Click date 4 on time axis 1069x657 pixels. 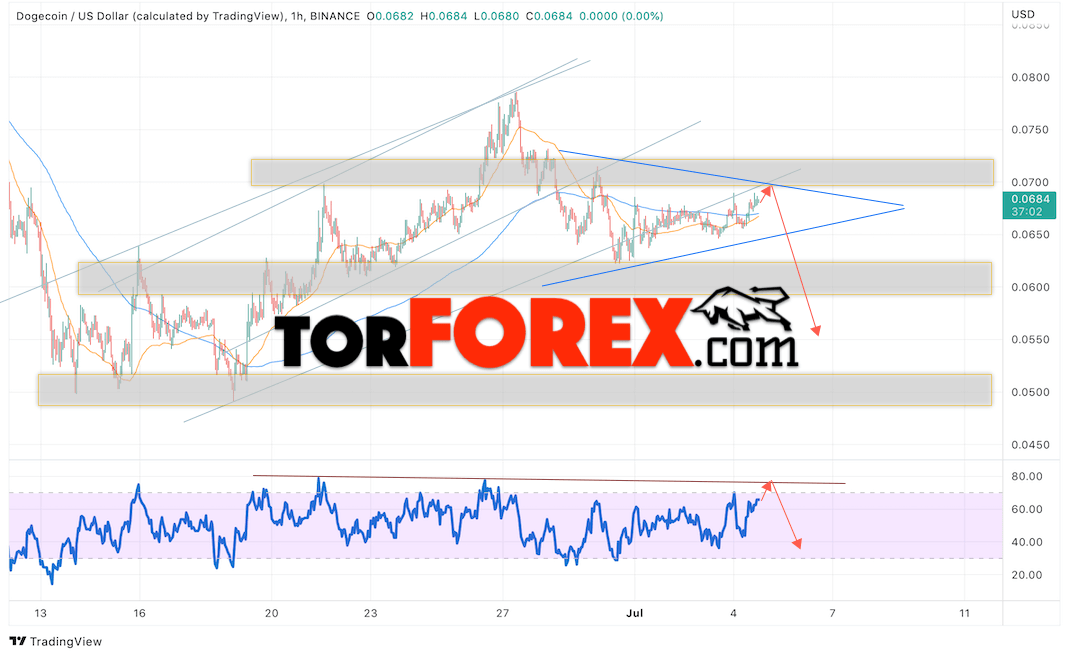[734, 613]
